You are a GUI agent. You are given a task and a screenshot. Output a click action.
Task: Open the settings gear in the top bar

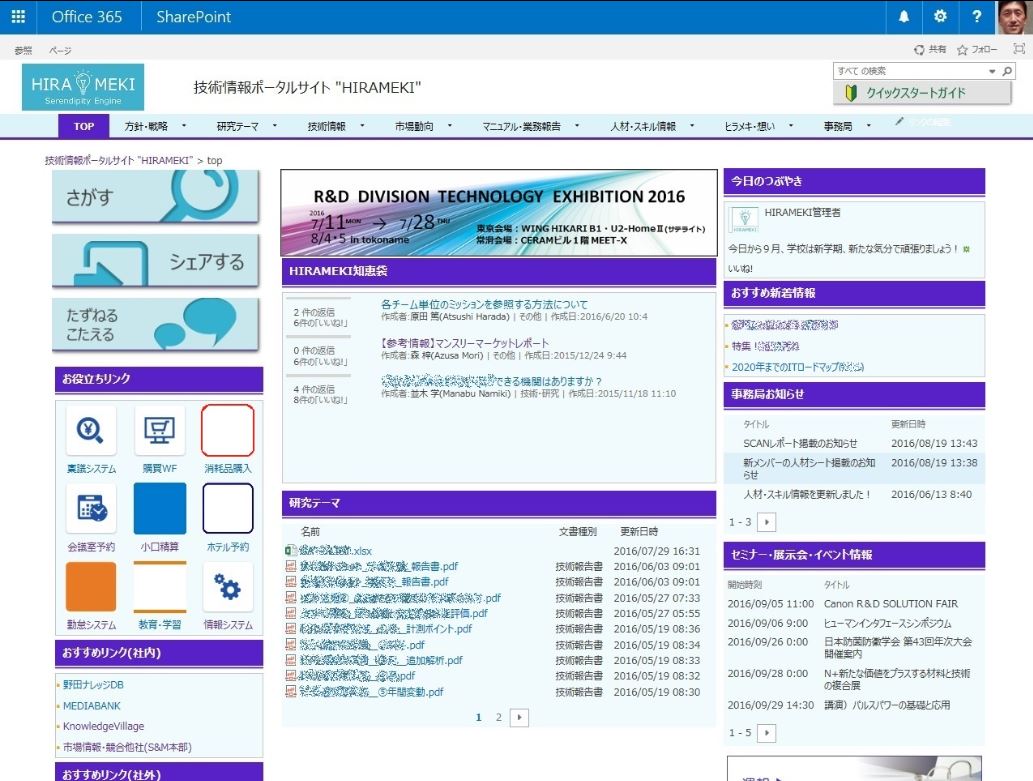coord(940,16)
